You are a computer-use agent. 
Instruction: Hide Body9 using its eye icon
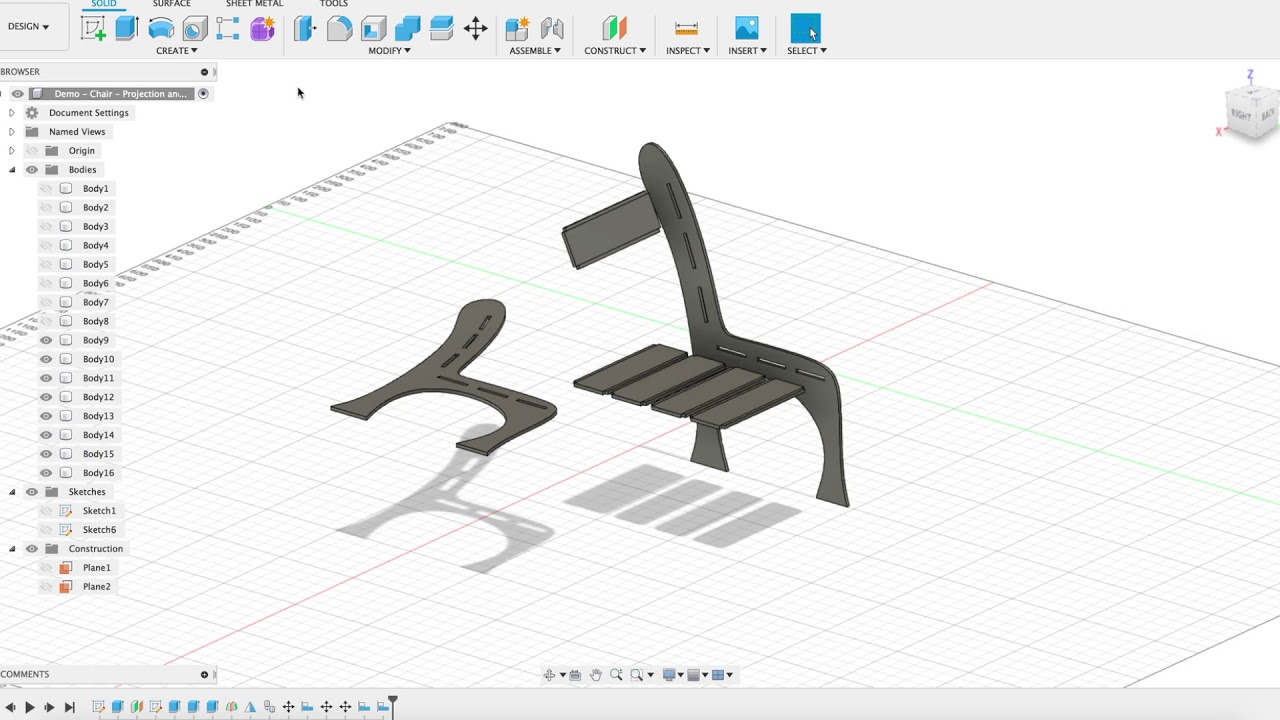coord(46,341)
